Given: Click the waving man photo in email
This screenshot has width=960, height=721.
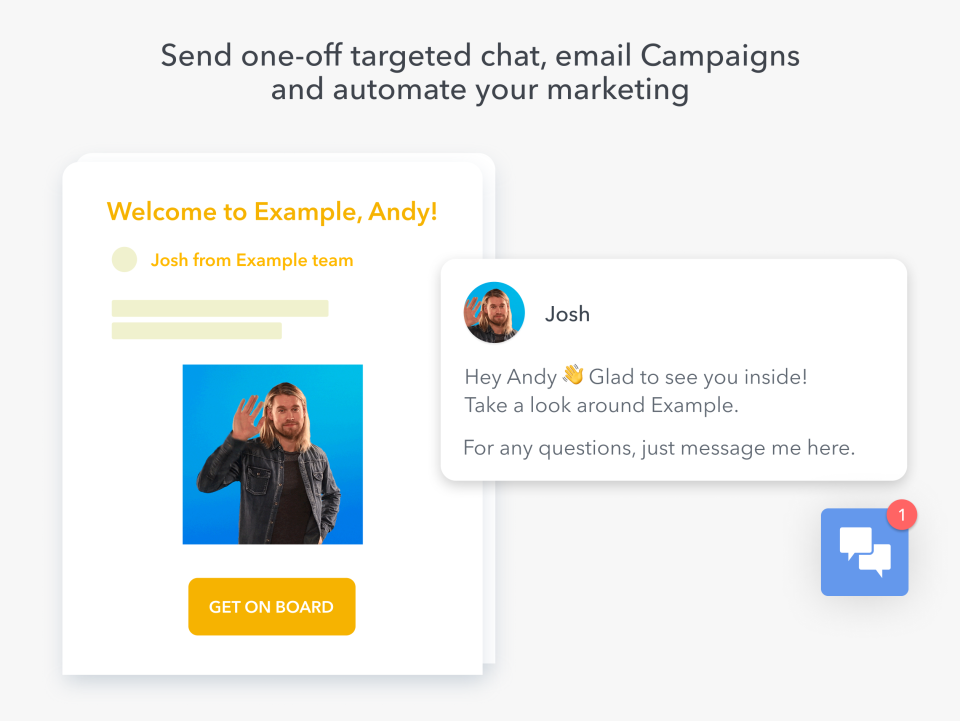Looking at the screenshot, I should pos(272,454).
